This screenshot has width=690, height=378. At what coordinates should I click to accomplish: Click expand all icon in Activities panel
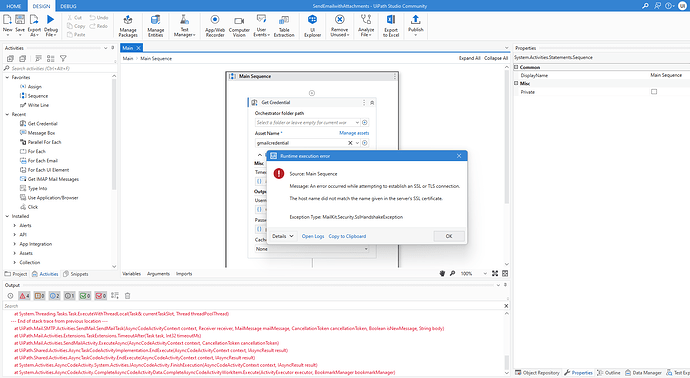point(10,59)
